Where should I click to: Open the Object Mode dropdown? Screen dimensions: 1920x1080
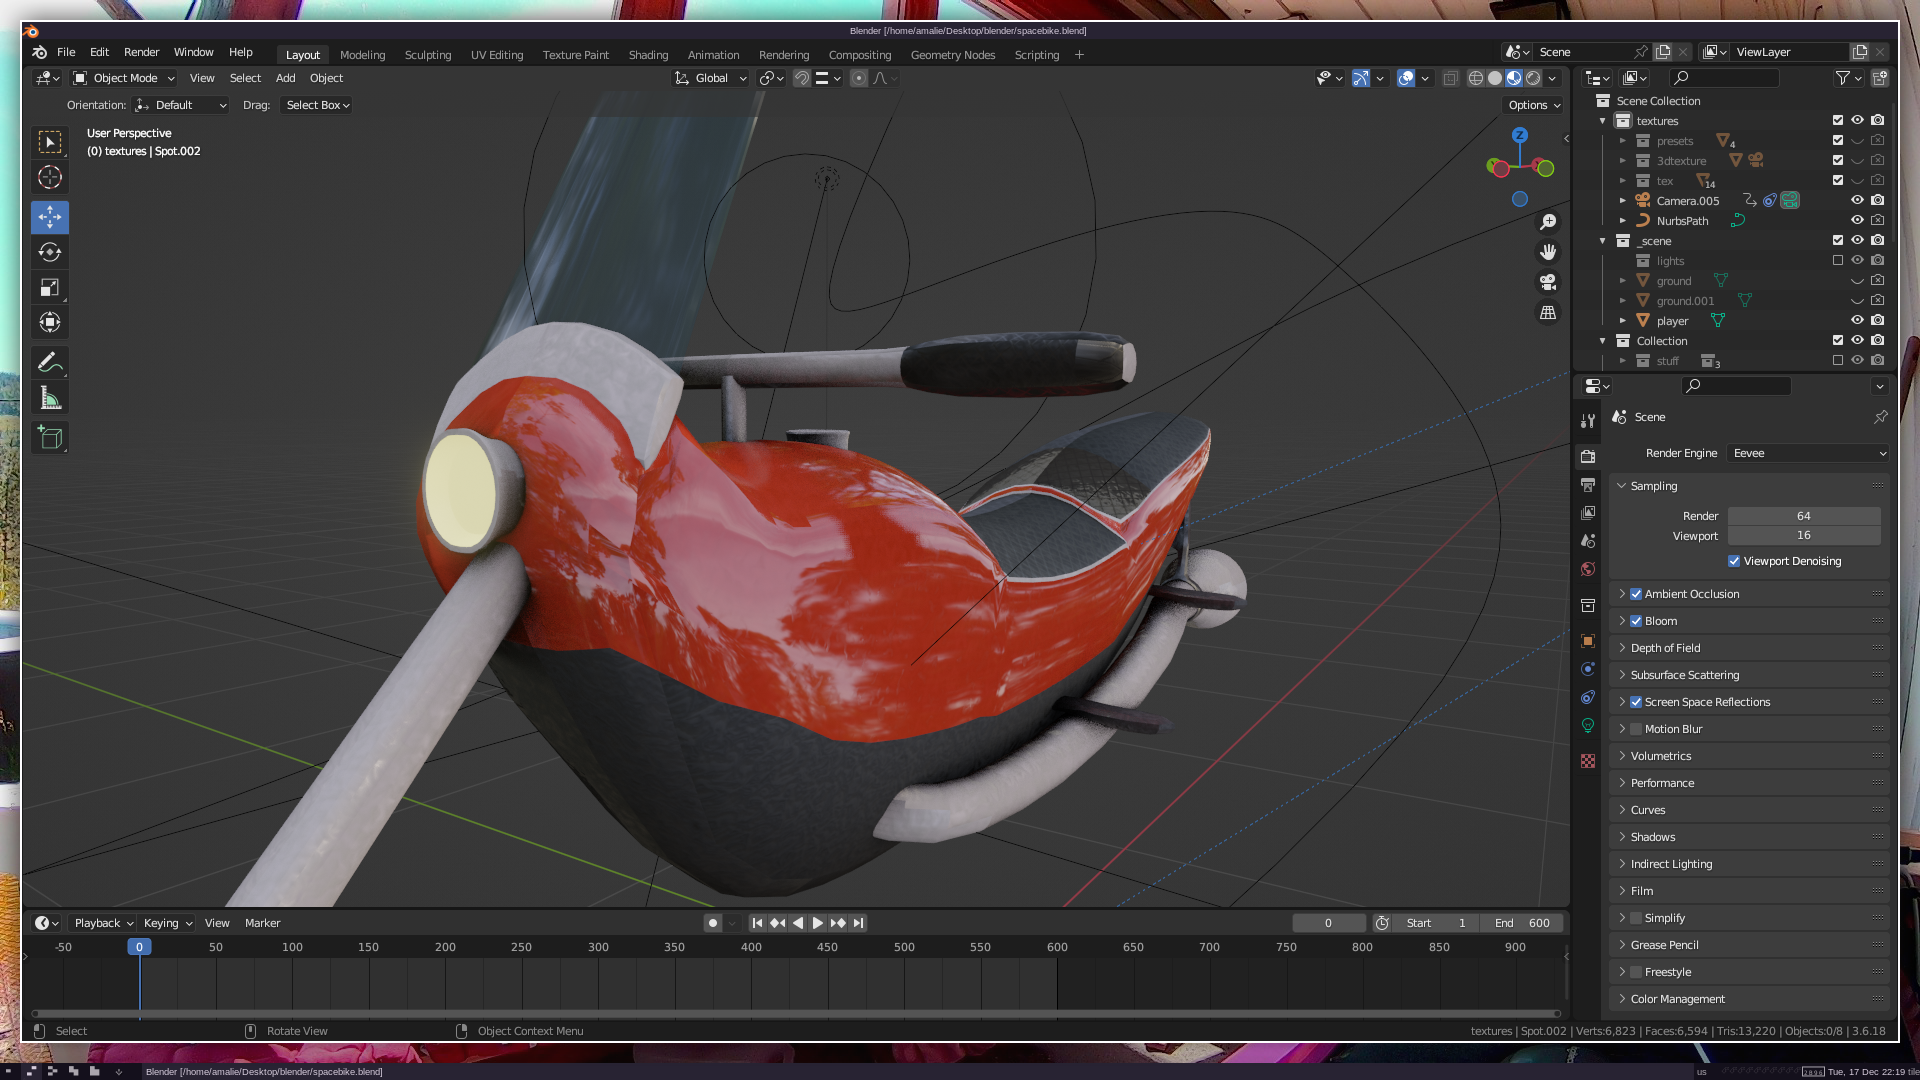pyautogui.click(x=125, y=78)
